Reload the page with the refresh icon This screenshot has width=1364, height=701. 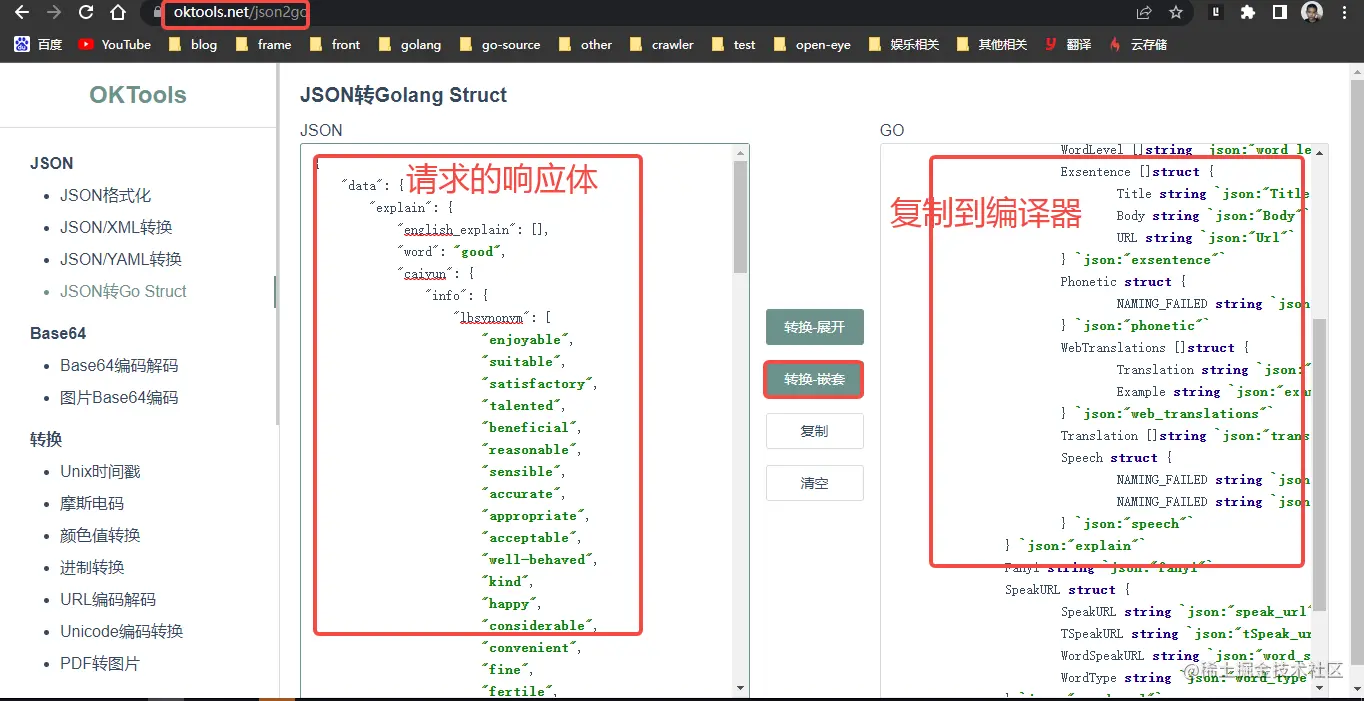86,13
